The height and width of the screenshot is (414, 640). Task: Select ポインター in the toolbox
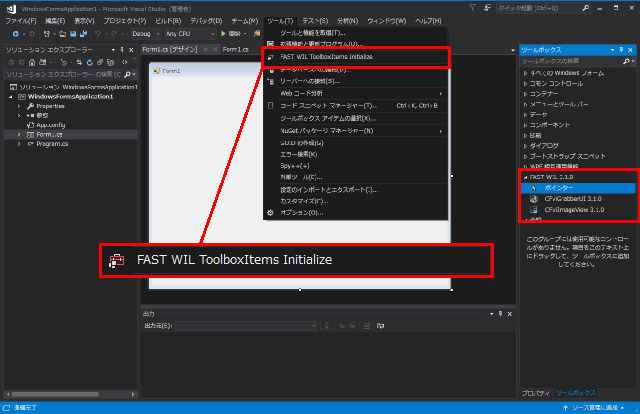coord(578,188)
